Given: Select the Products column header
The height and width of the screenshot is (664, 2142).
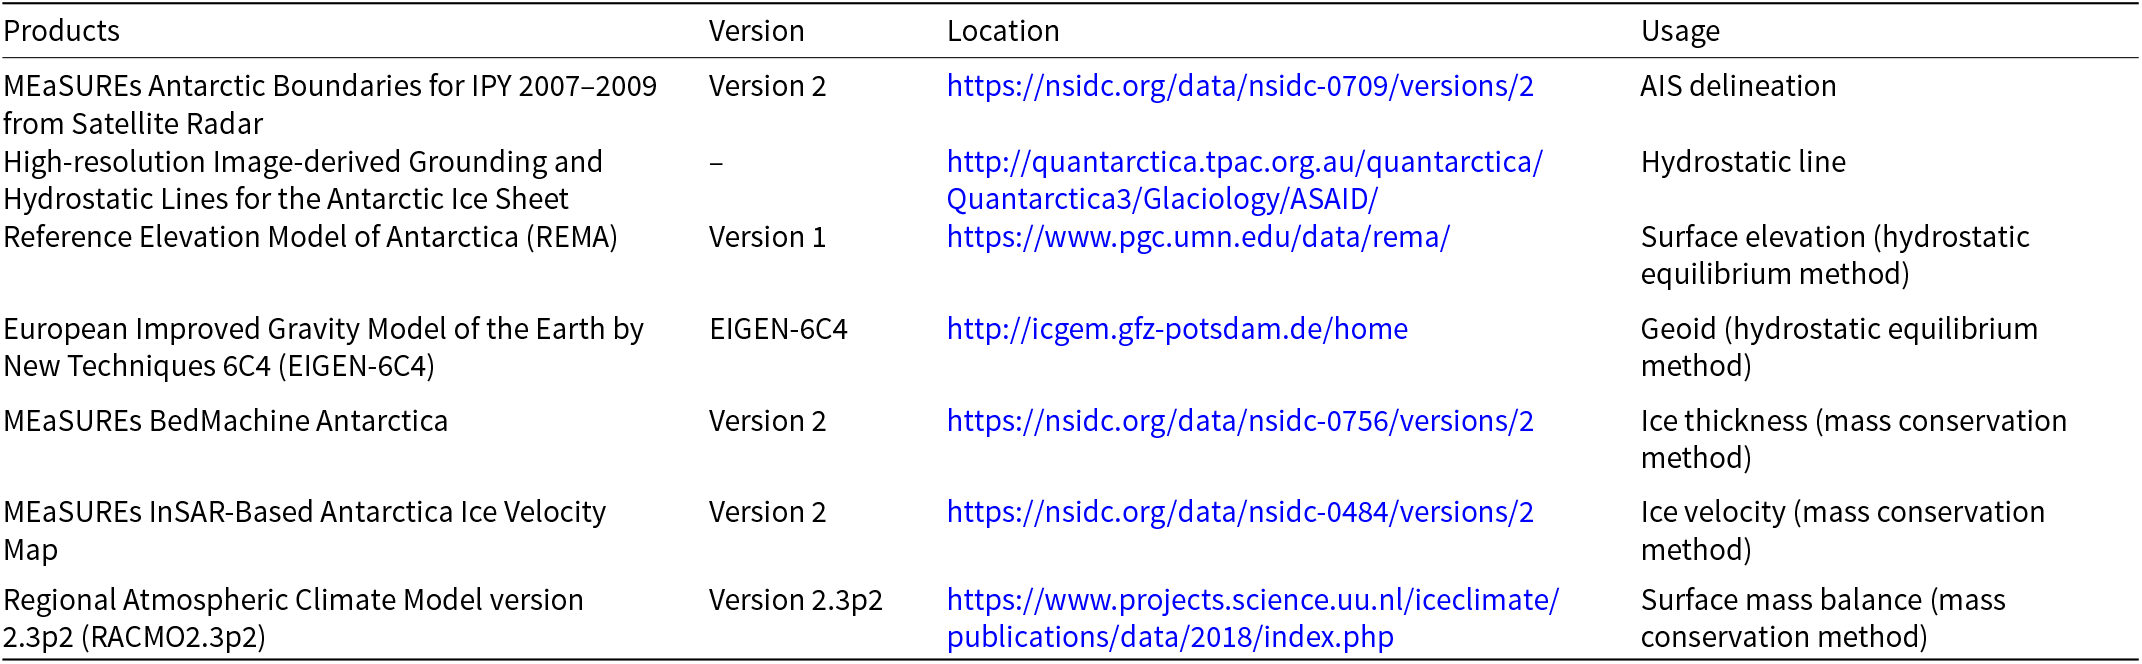Looking at the screenshot, I should 62,31.
